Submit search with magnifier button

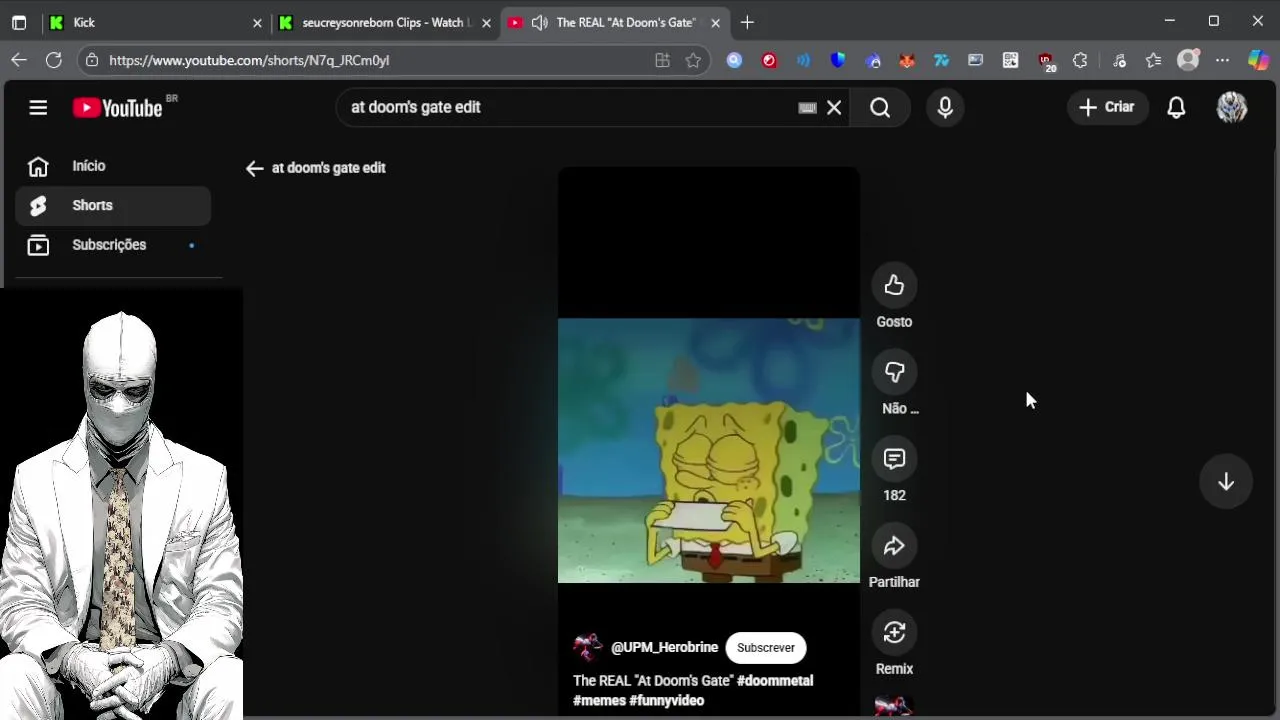(x=880, y=107)
